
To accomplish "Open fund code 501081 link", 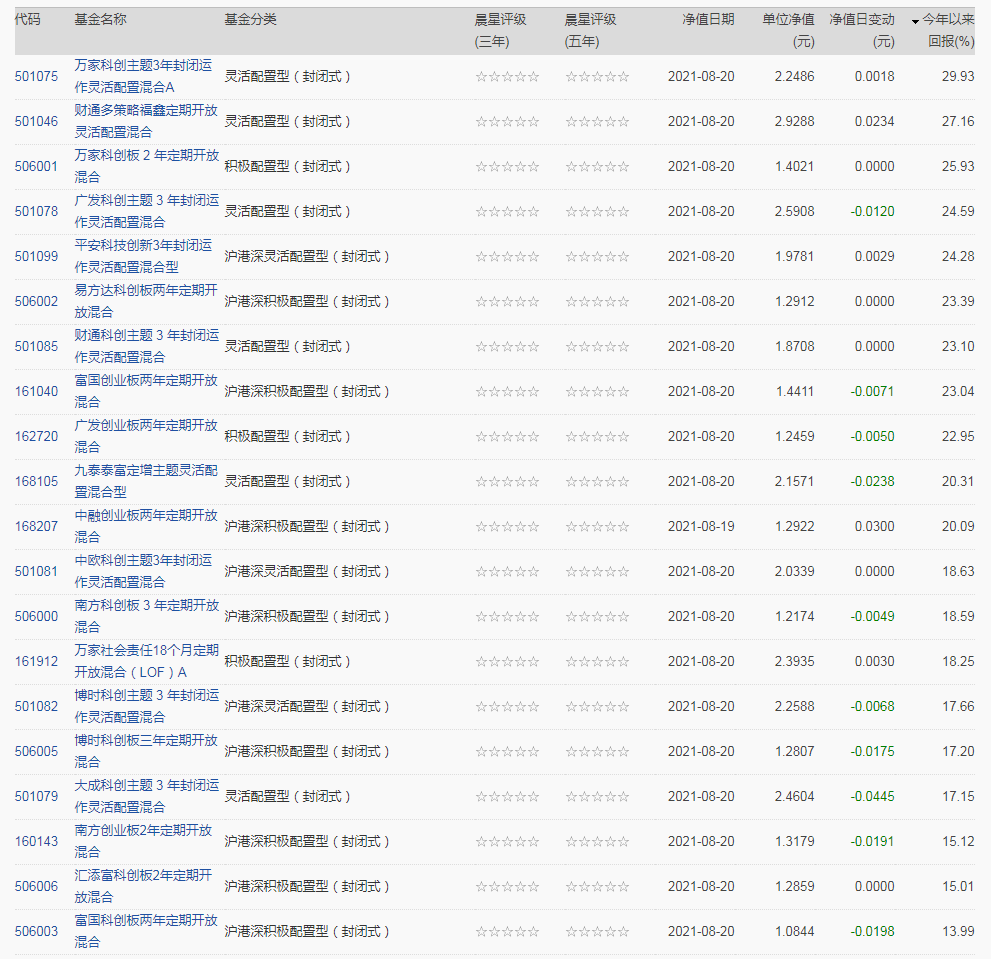I will tap(36, 571).
